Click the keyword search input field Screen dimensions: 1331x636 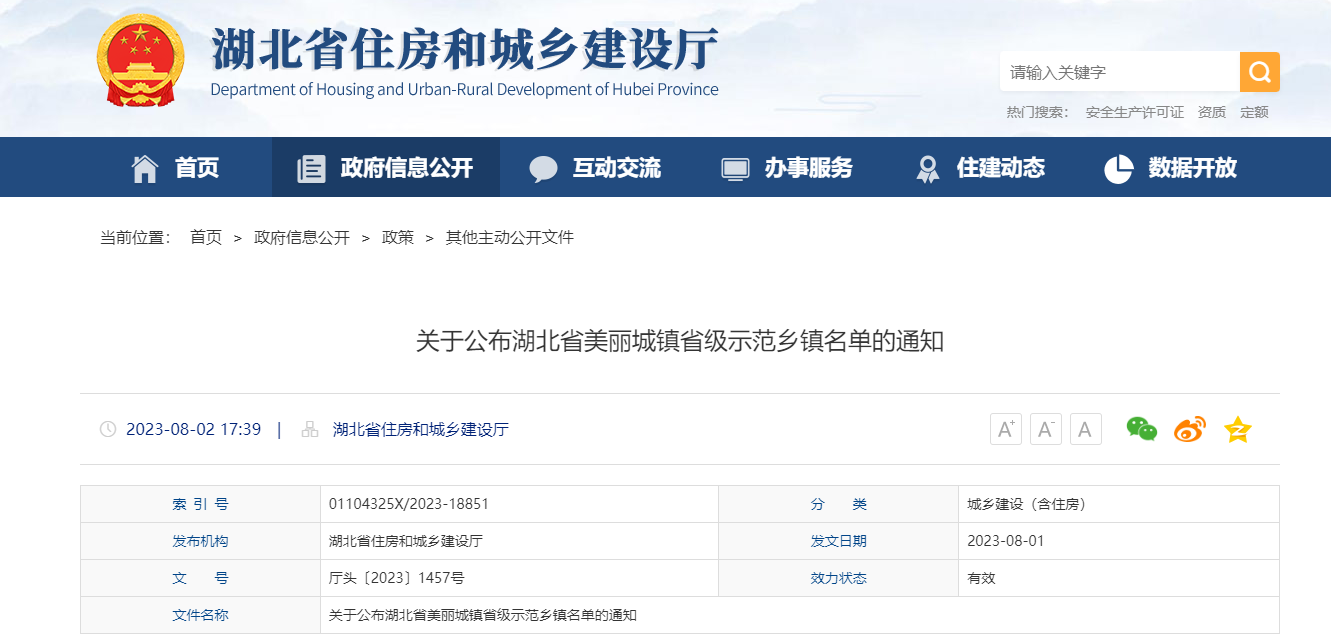pos(1118,72)
